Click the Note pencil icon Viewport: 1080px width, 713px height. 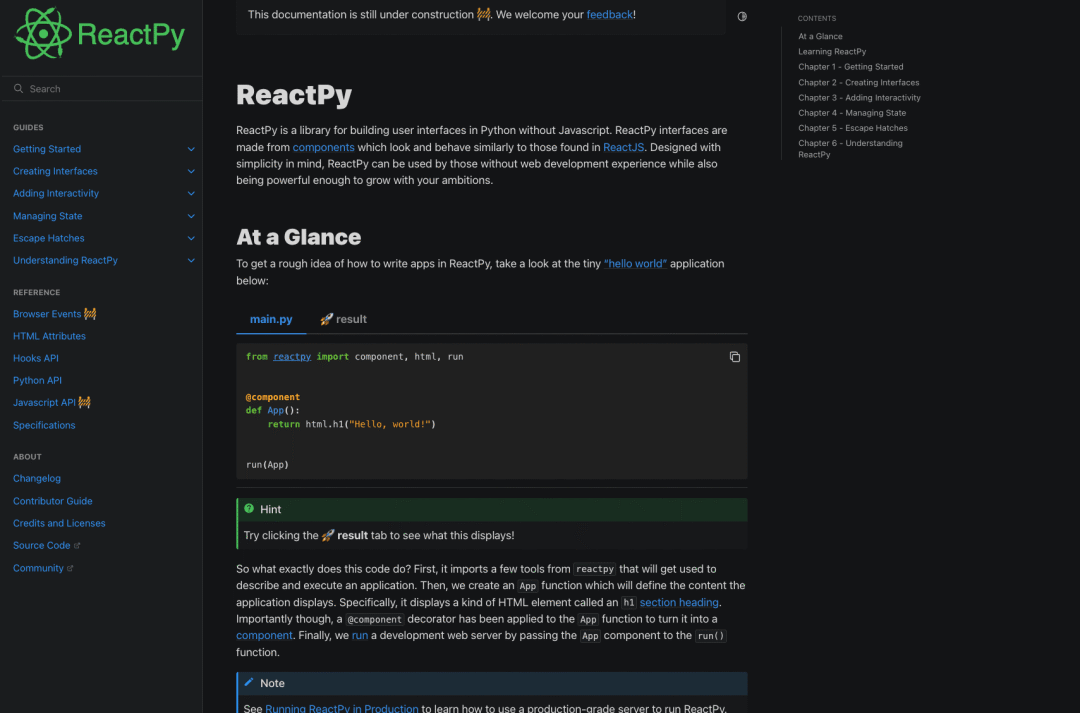pos(249,683)
